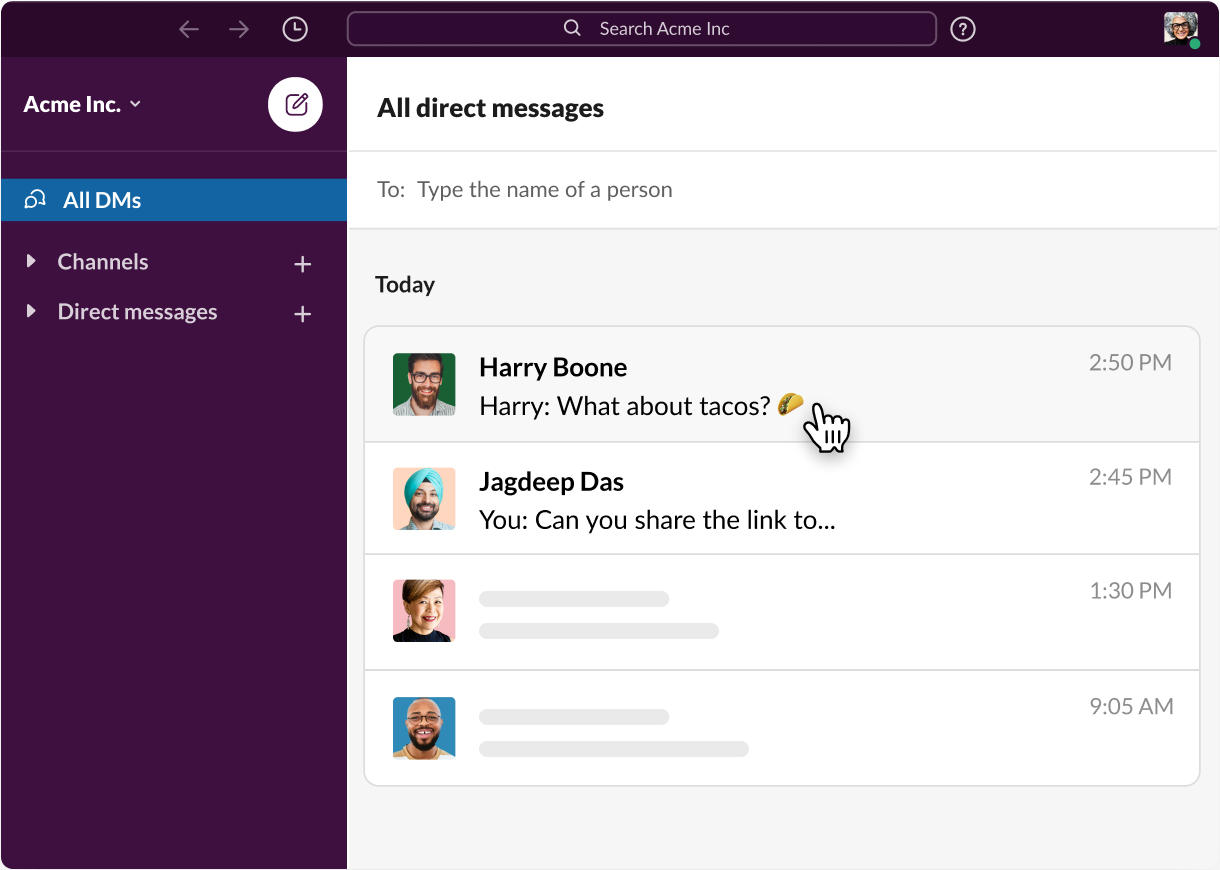This screenshot has width=1220, height=870.
Task: Select the All DMs sidebar item
Action: tap(101, 199)
